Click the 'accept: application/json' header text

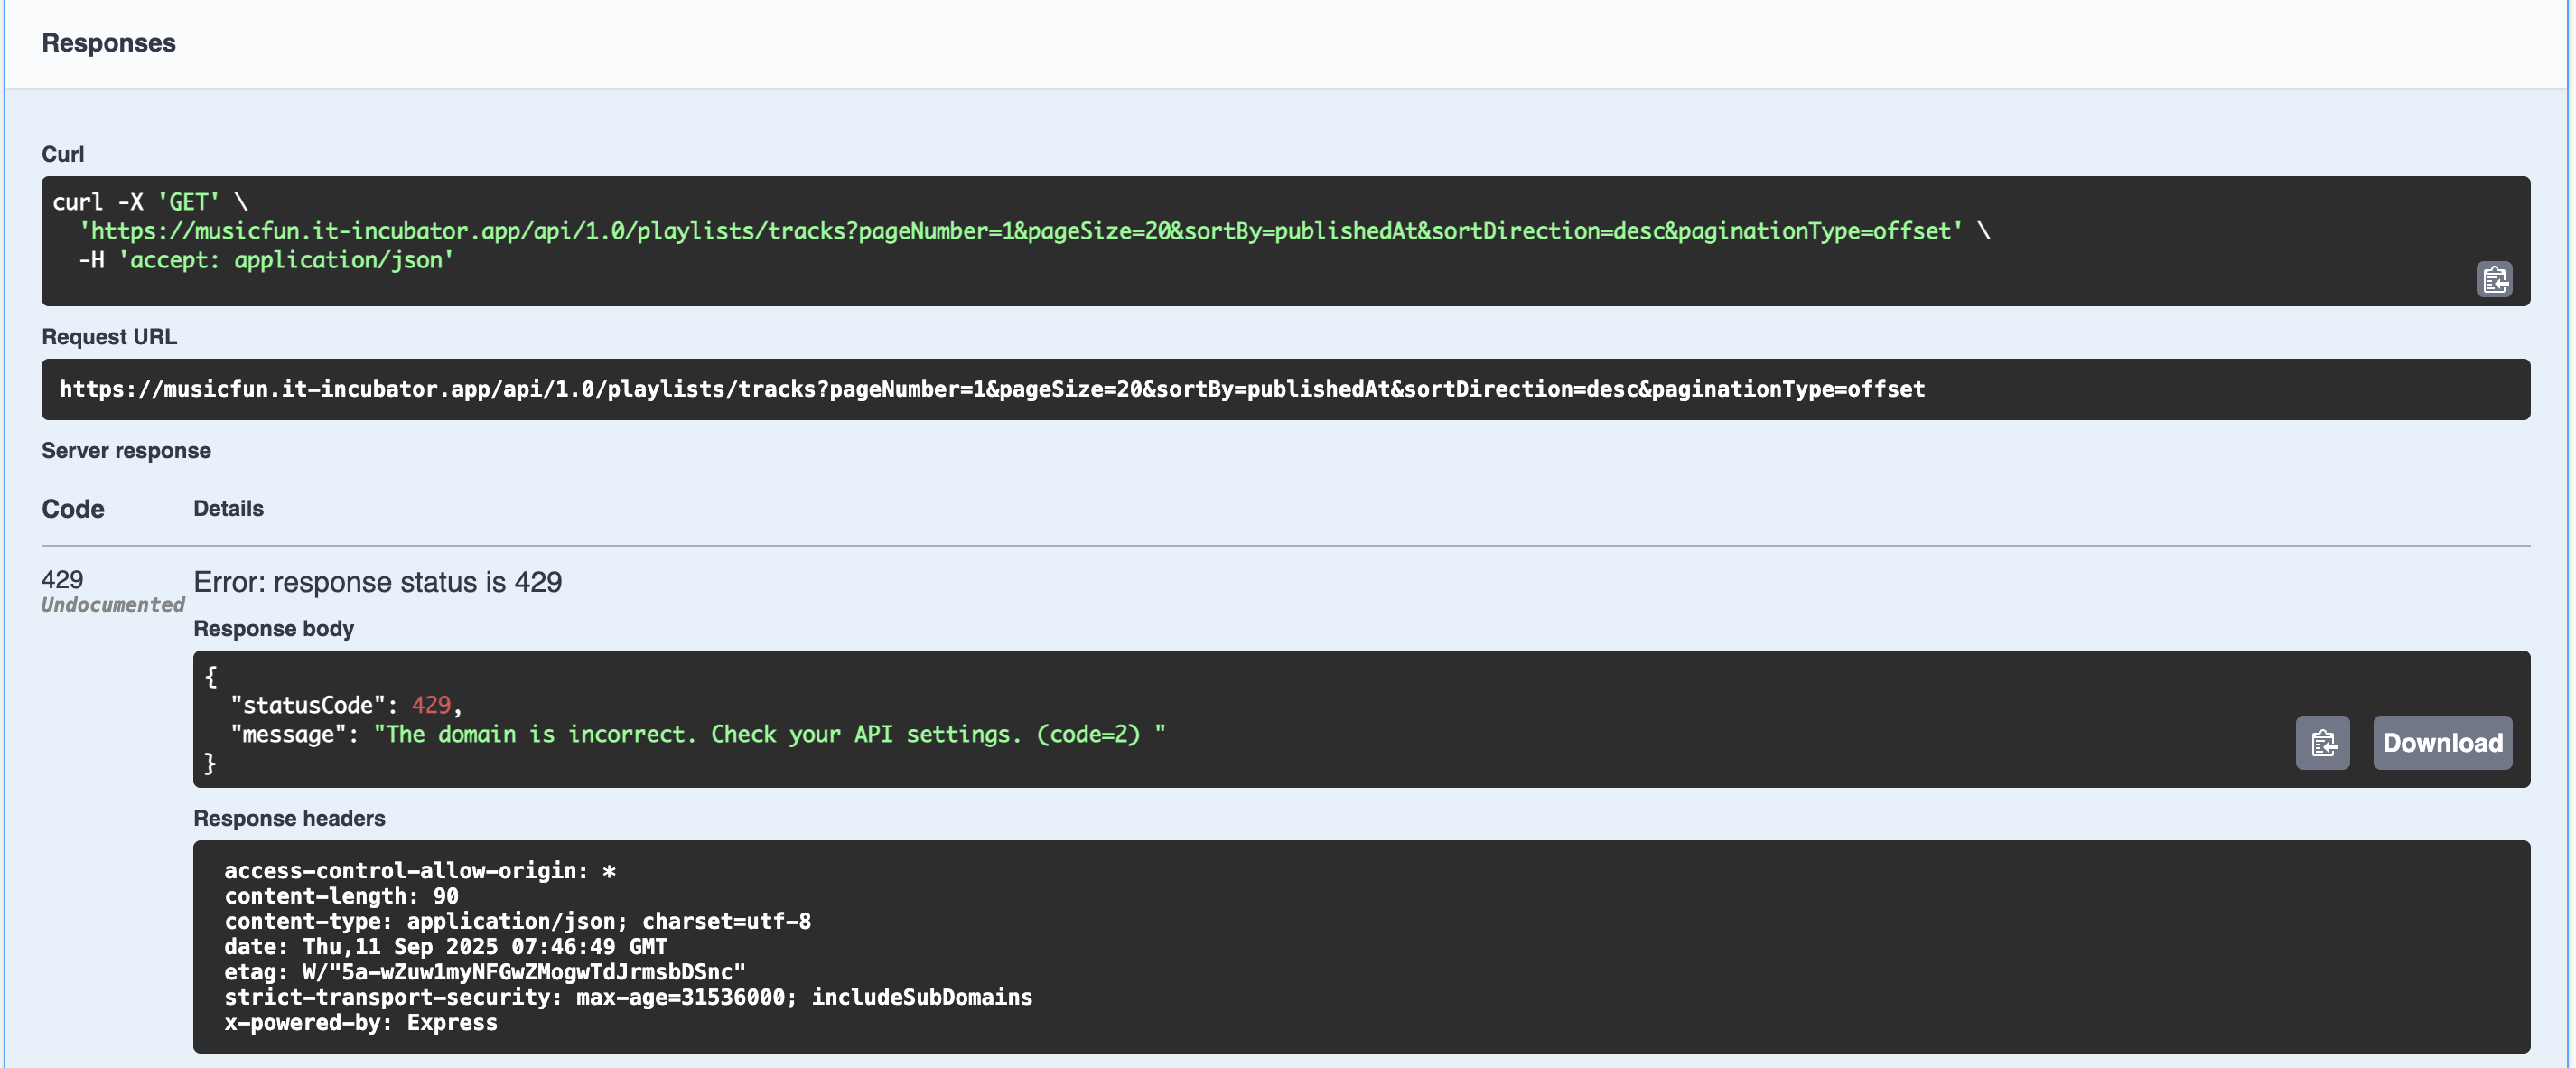coord(286,260)
